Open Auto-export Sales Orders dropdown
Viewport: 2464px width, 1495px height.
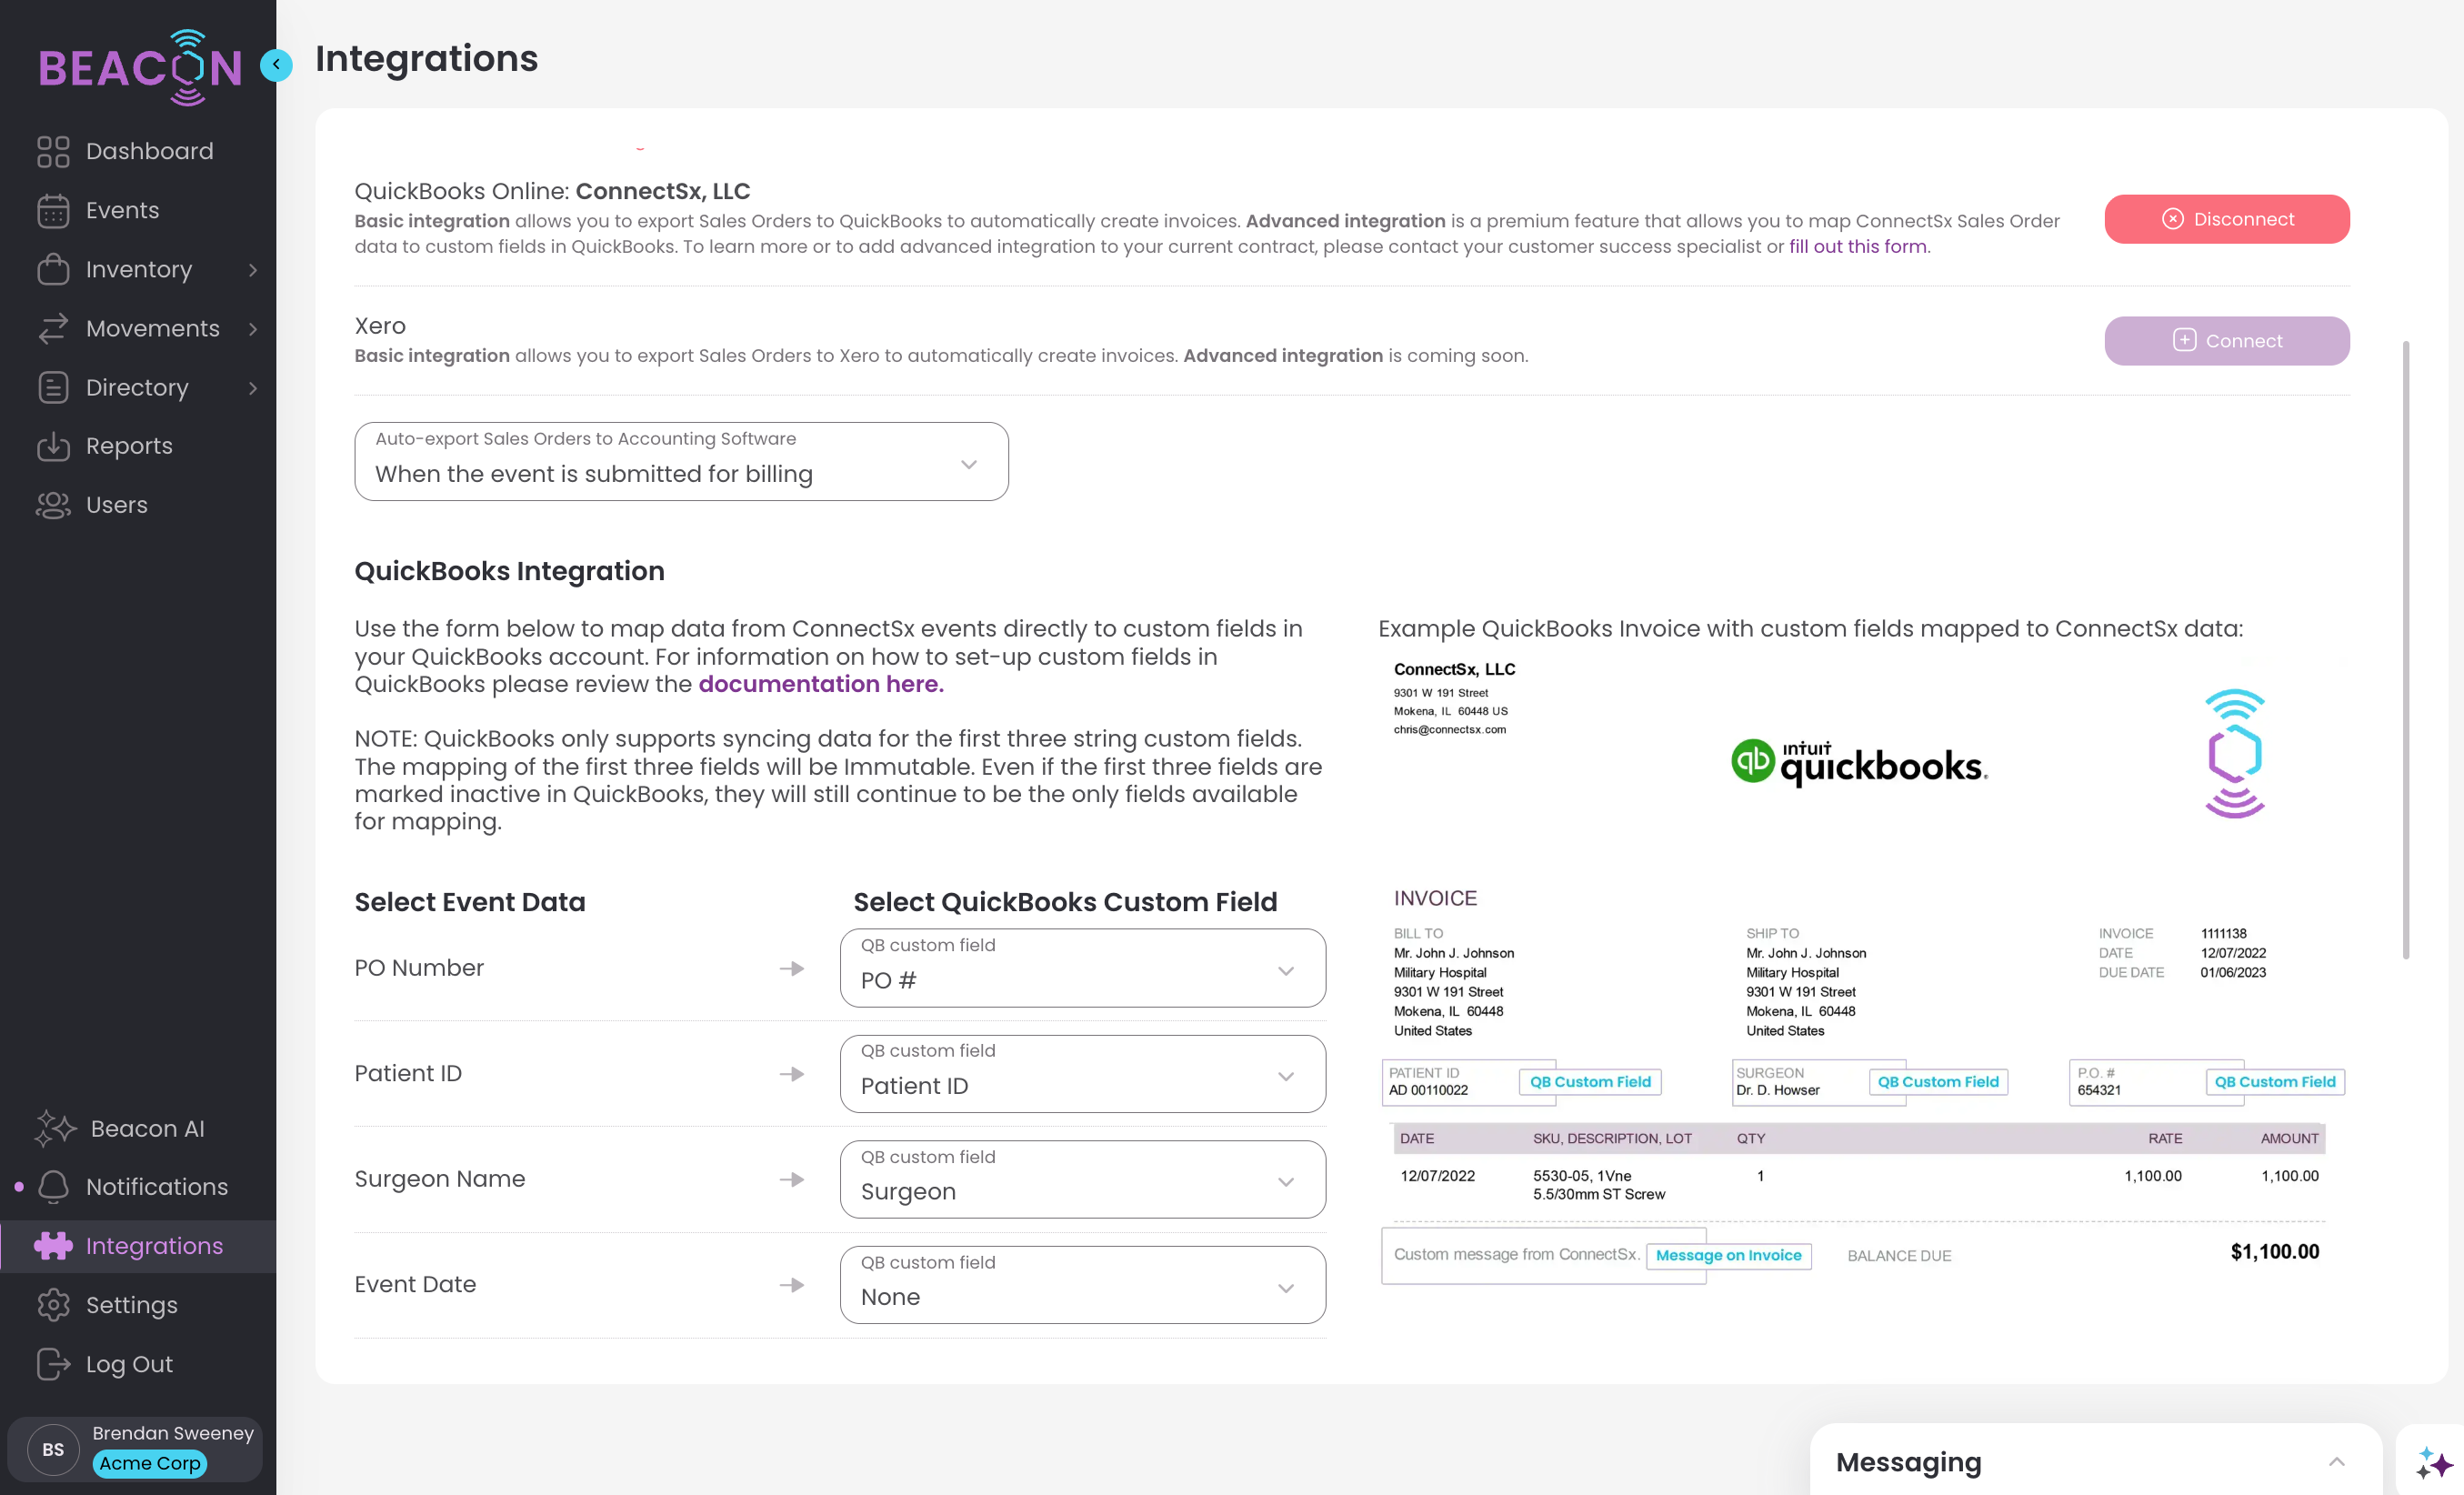[x=681, y=462]
